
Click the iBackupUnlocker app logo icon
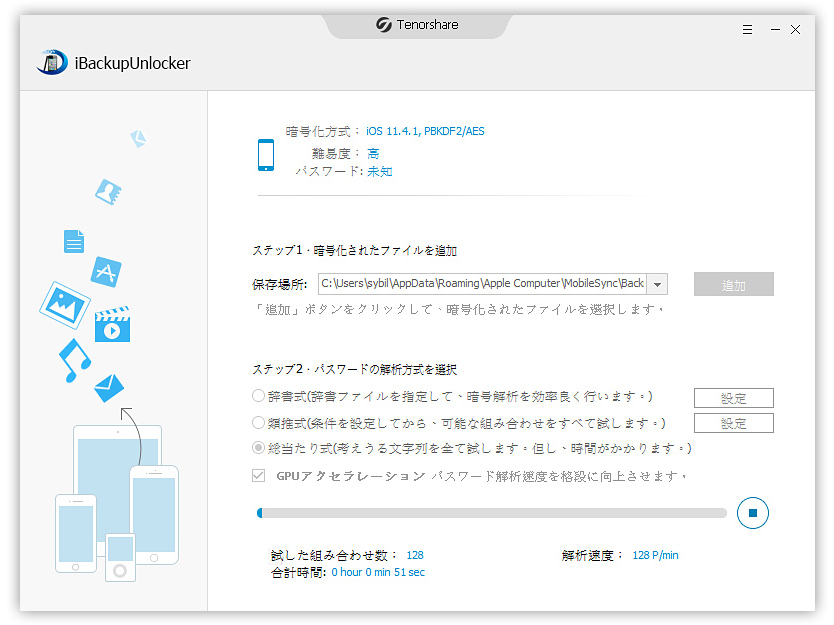[52, 62]
